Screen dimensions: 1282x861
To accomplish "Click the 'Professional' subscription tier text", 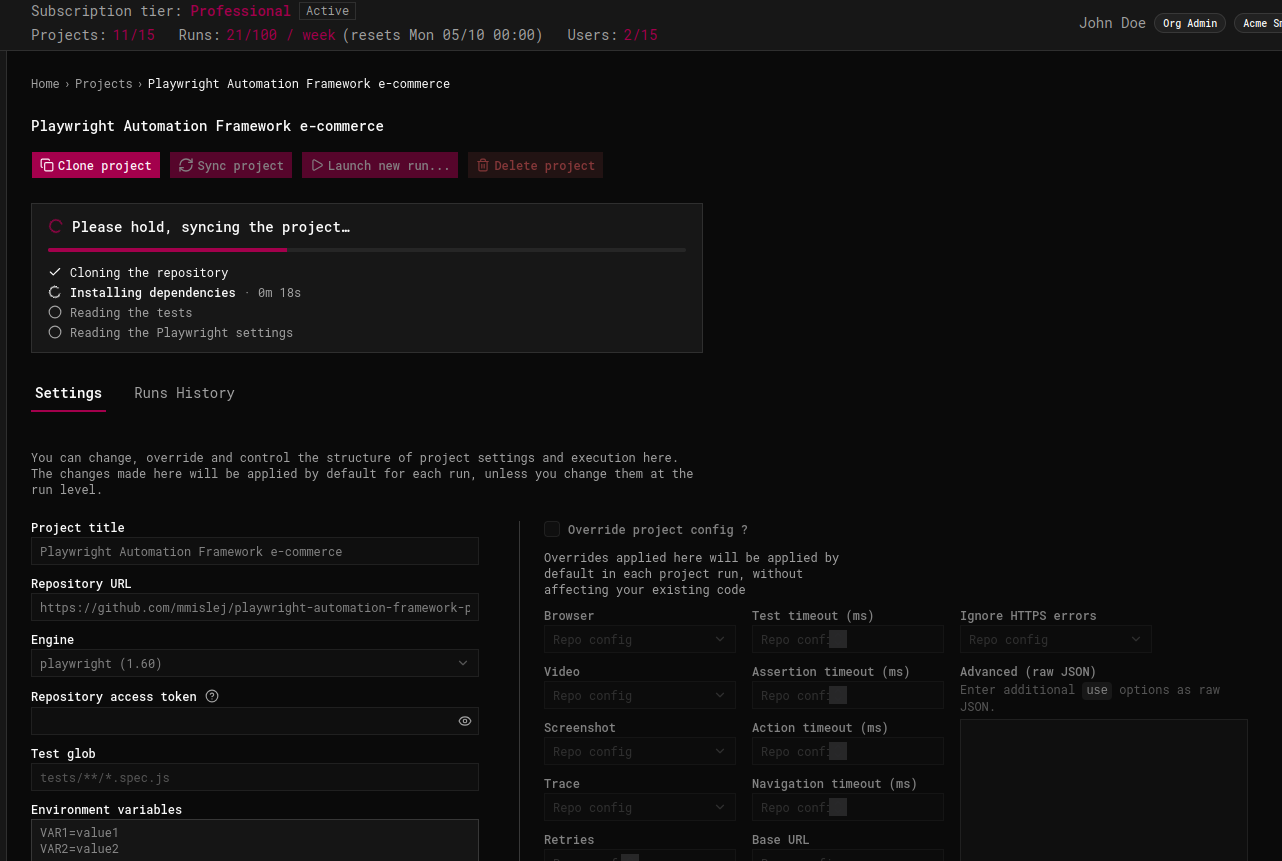I will 240,11.
